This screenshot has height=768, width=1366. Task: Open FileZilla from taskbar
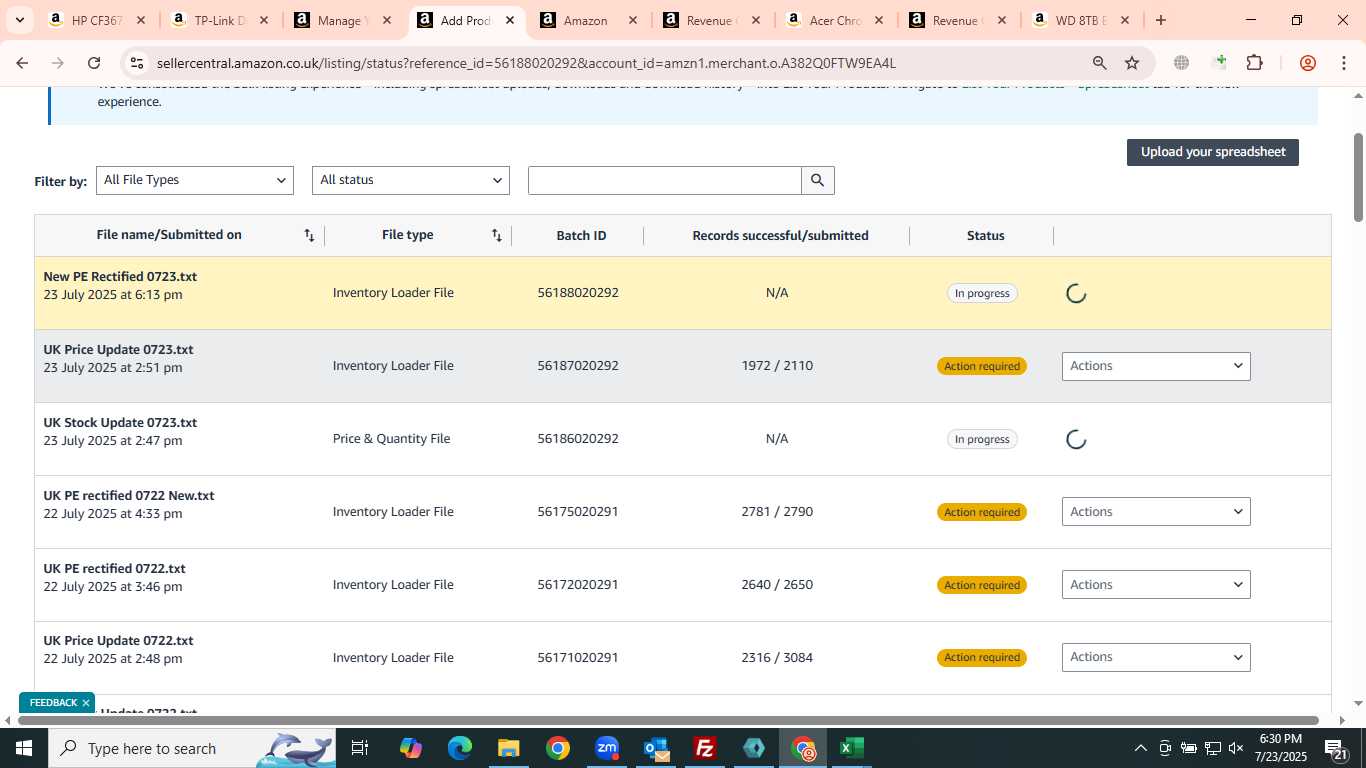pyautogui.click(x=705, y=748)
